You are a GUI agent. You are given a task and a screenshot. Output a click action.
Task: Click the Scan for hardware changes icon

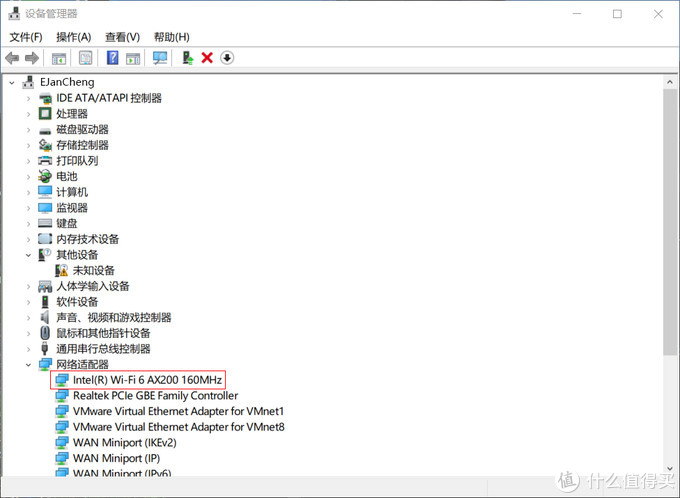click(x=160, y=58)
